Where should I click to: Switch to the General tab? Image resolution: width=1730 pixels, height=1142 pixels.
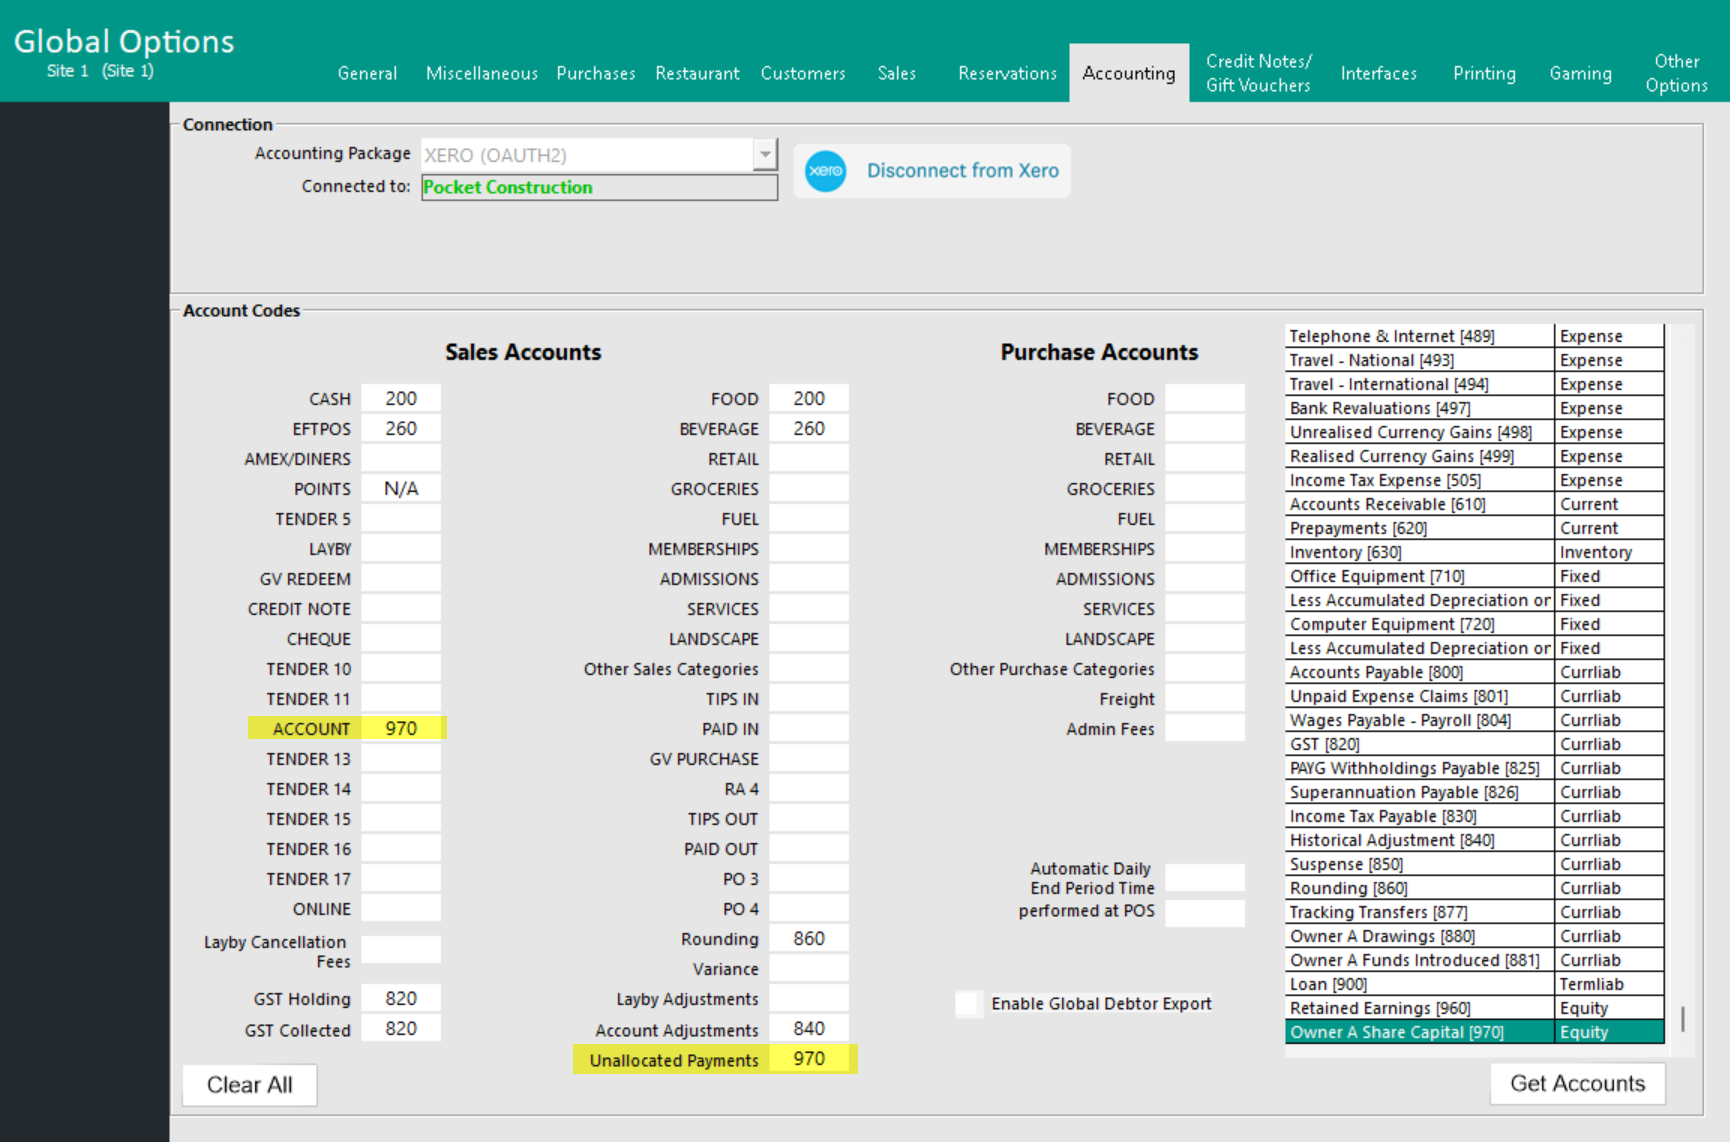coord(367,73)
